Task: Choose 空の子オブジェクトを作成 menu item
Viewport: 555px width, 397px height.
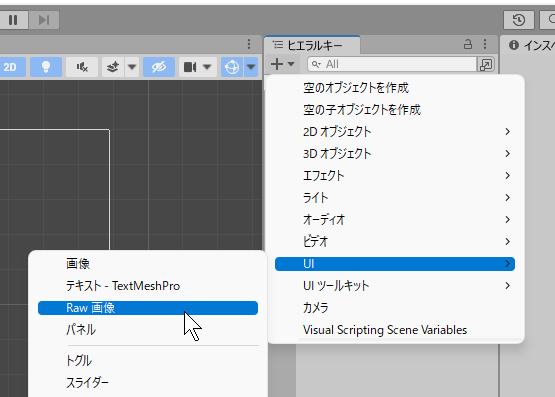Action: tap(395, 110)
